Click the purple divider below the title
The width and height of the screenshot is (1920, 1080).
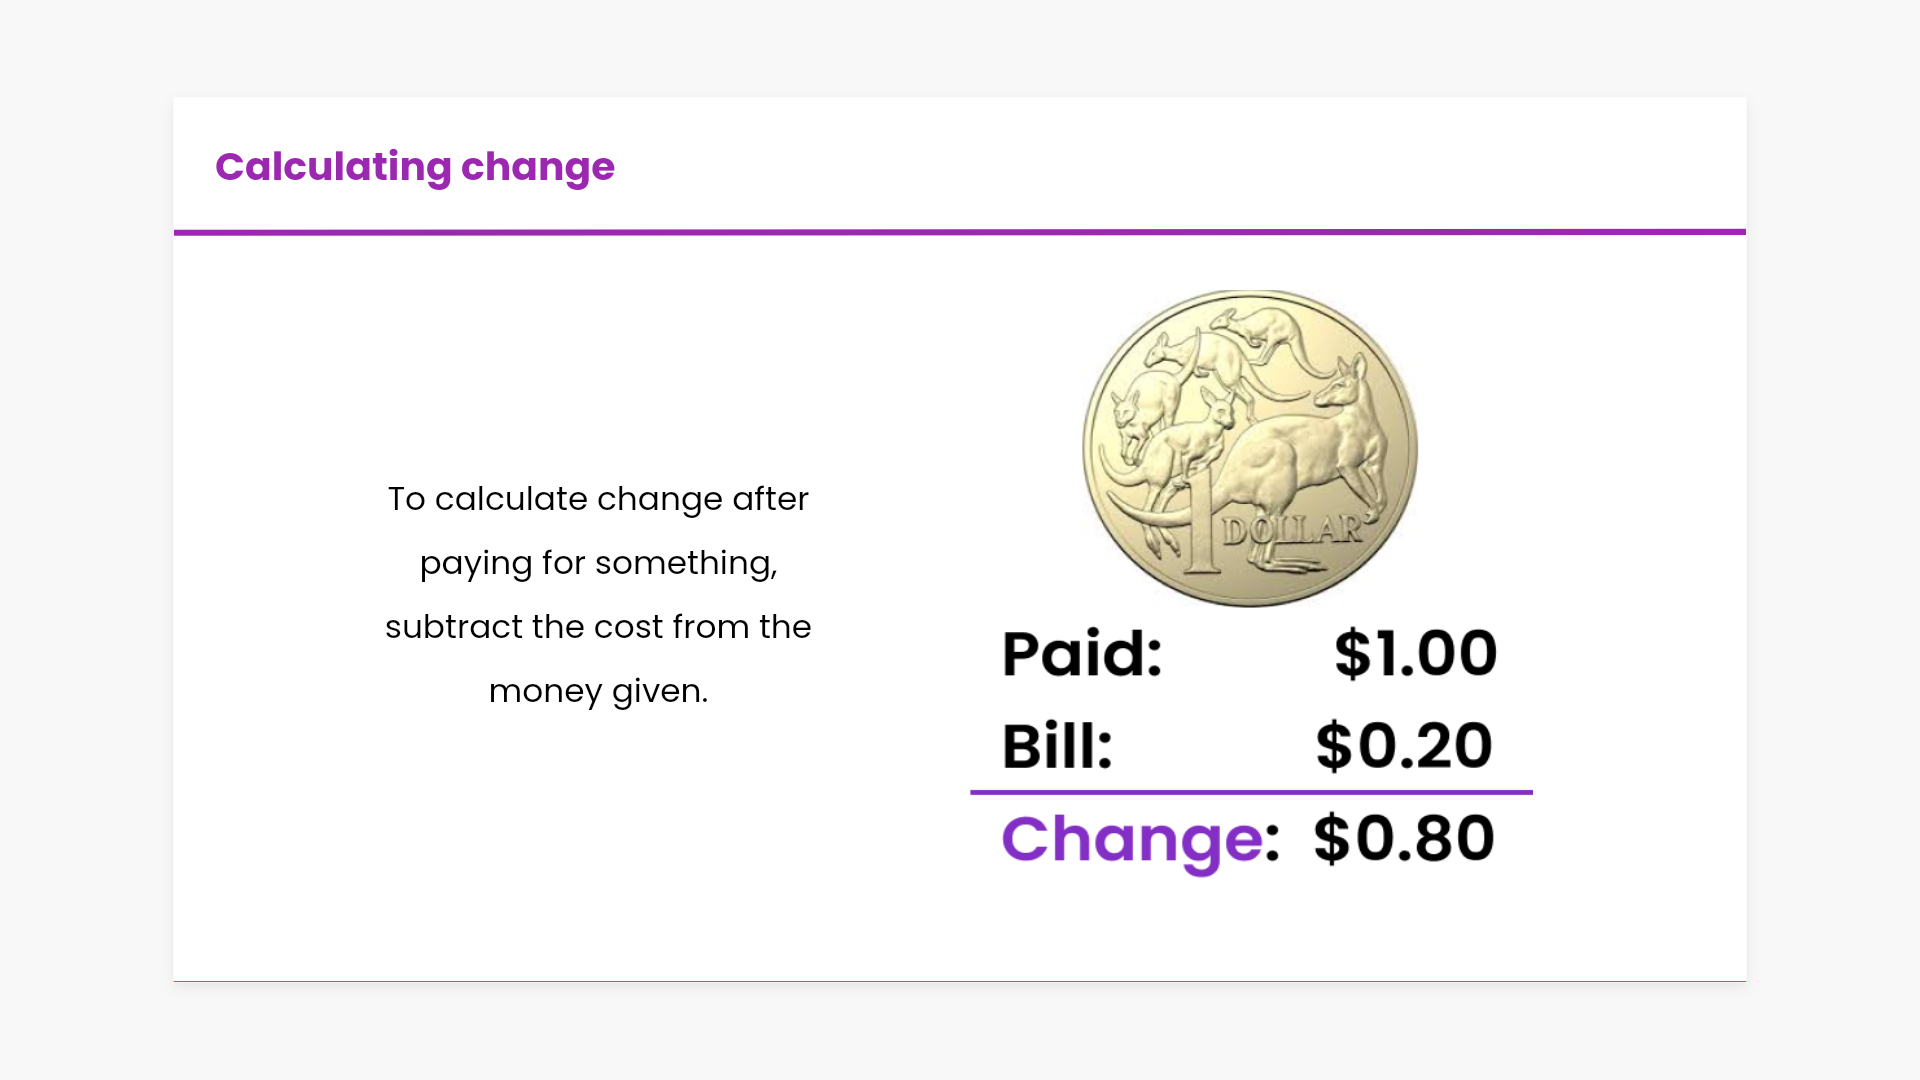pyautogui.click(x=959, y=232)
